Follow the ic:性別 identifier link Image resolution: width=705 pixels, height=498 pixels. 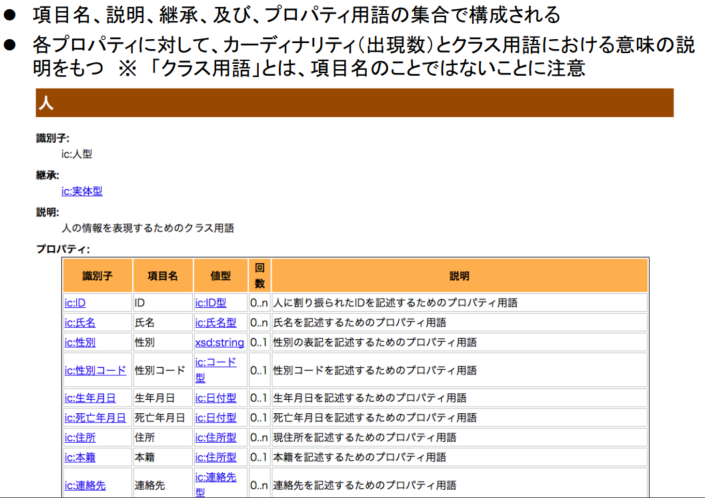[x=80, y=342]
